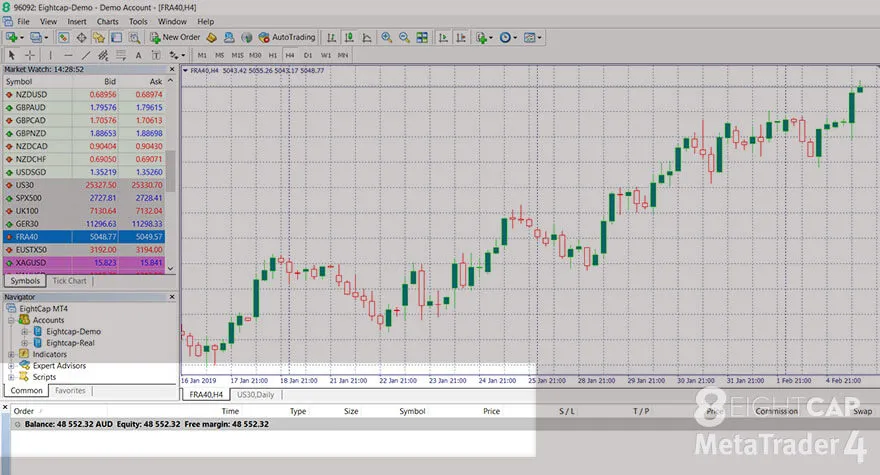Switch to M15 timeframe

pyautogui.click(x=237, y=55)
